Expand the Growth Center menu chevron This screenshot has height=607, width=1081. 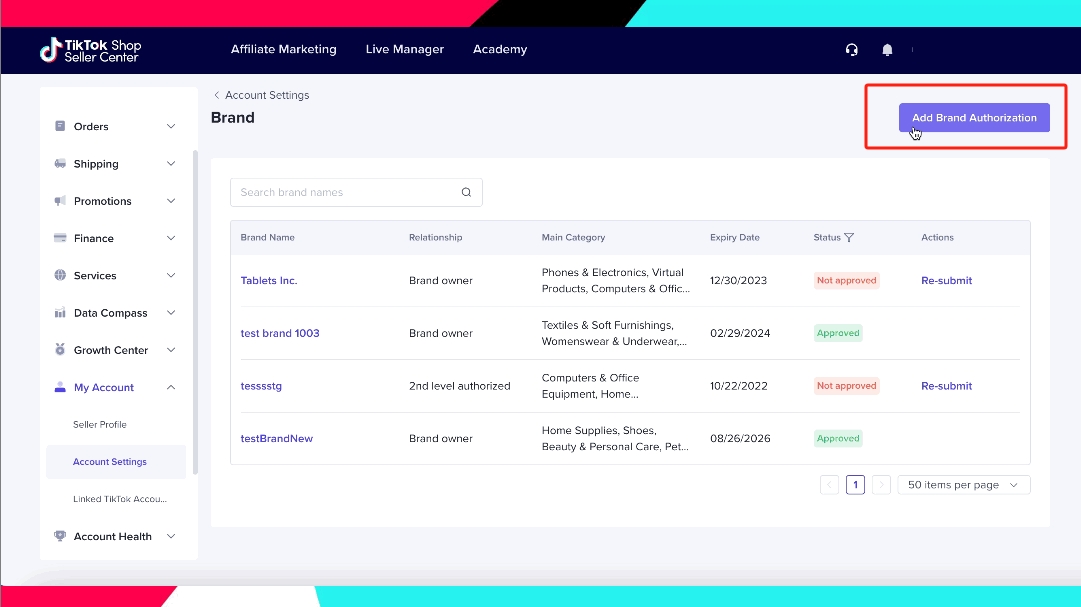(171, 350)
